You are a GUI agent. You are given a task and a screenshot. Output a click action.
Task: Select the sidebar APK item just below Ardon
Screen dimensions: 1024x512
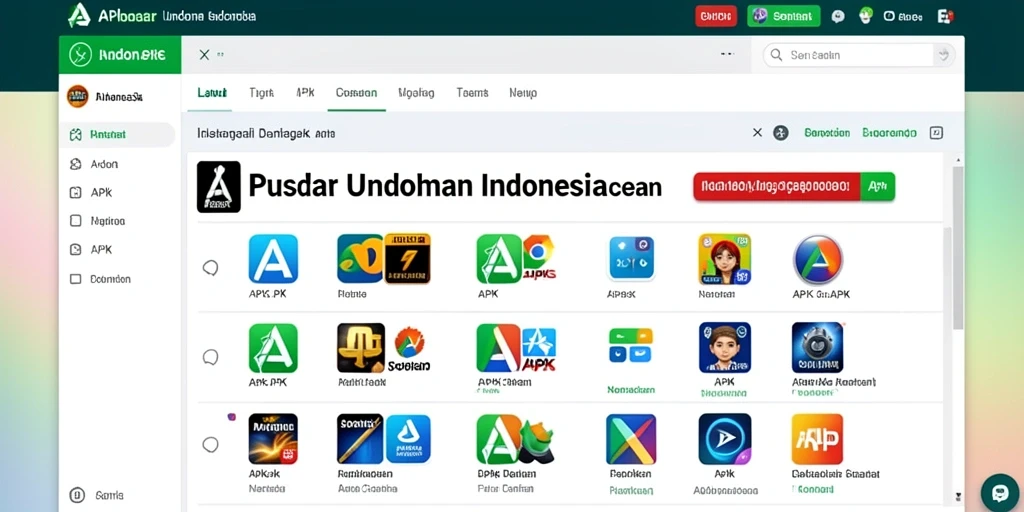point(91,193)
